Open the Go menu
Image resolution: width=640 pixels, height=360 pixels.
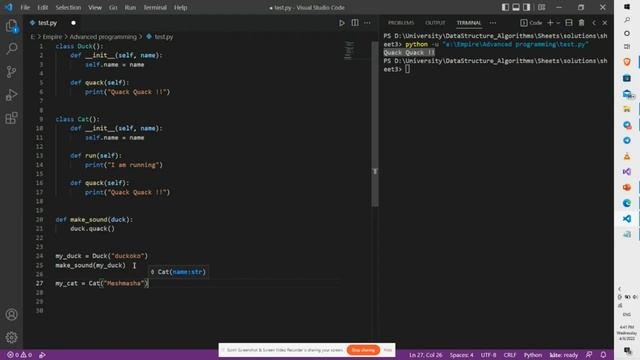tap(113, 7)
